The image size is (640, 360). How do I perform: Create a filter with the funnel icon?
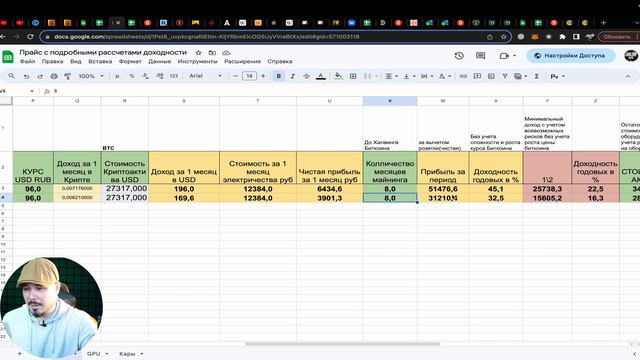coord(505,76)
